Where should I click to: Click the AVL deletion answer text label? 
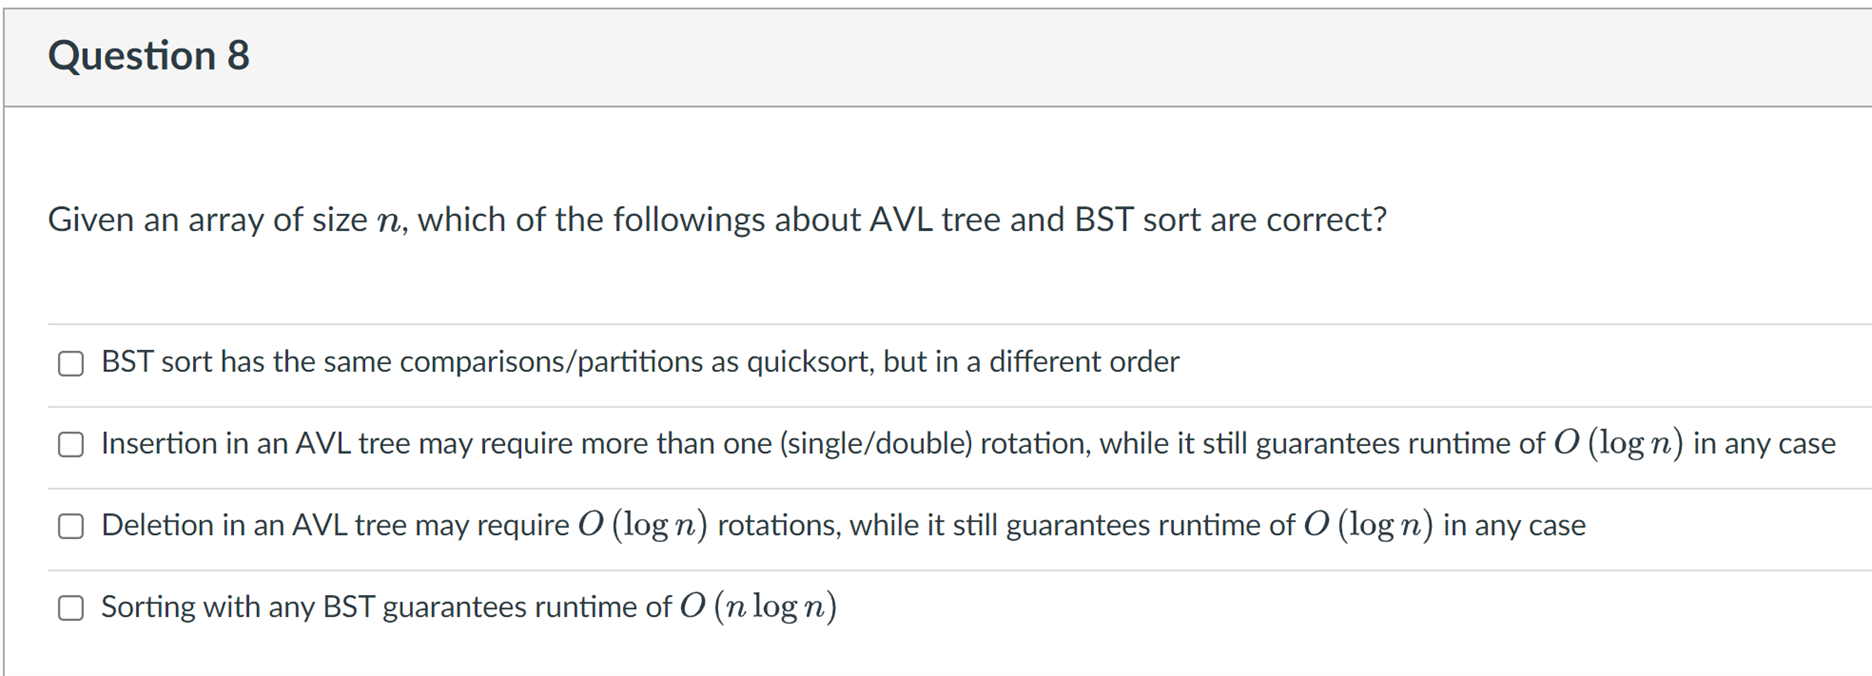coord(843,525)
